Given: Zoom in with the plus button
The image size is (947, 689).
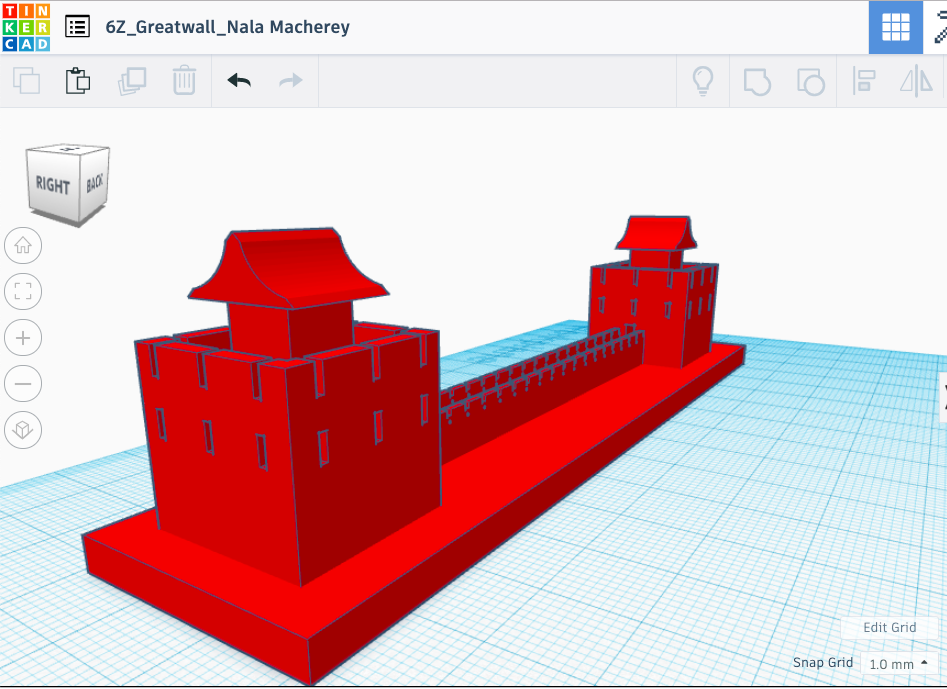Looking at the screenshot, I should (23, 338).
